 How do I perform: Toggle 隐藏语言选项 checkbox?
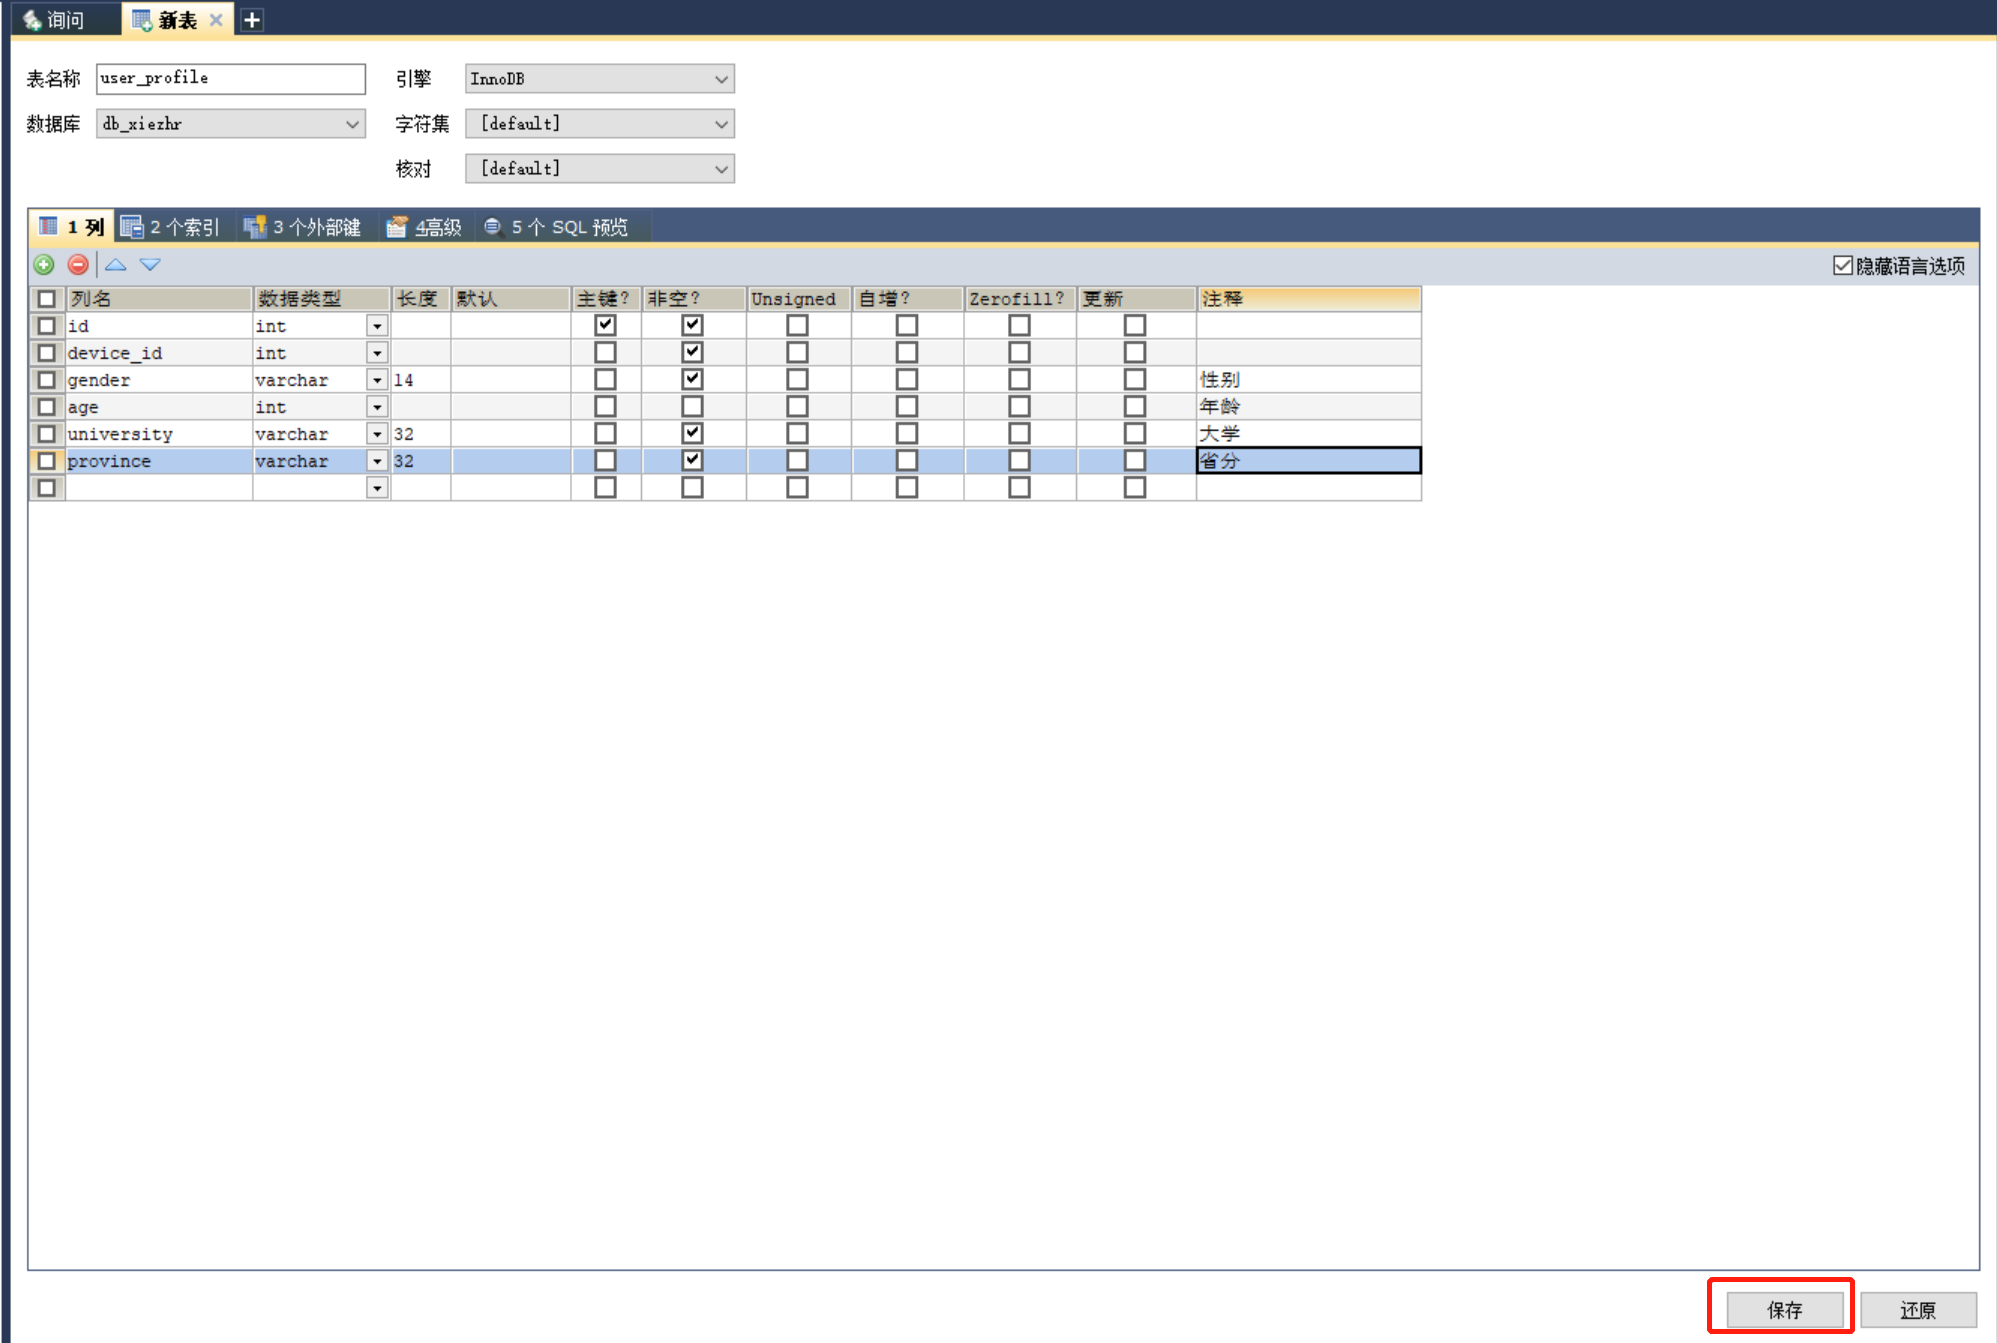pyautogui.click(x=1842, y=265)
